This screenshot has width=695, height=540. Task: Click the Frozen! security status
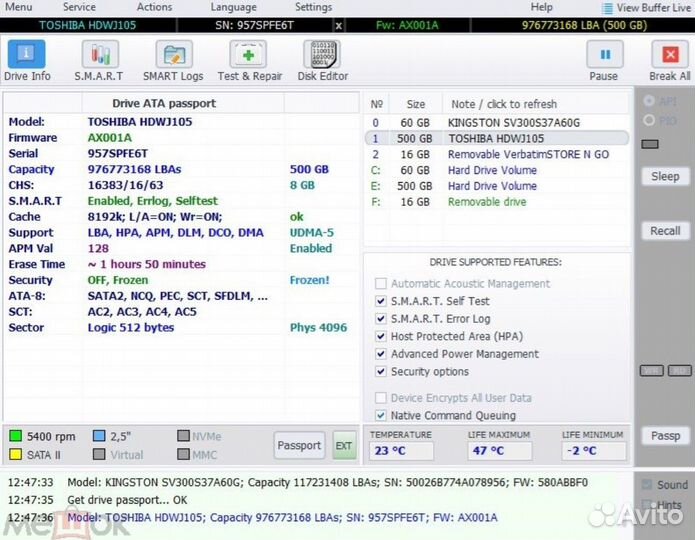(x=310, y=280)
